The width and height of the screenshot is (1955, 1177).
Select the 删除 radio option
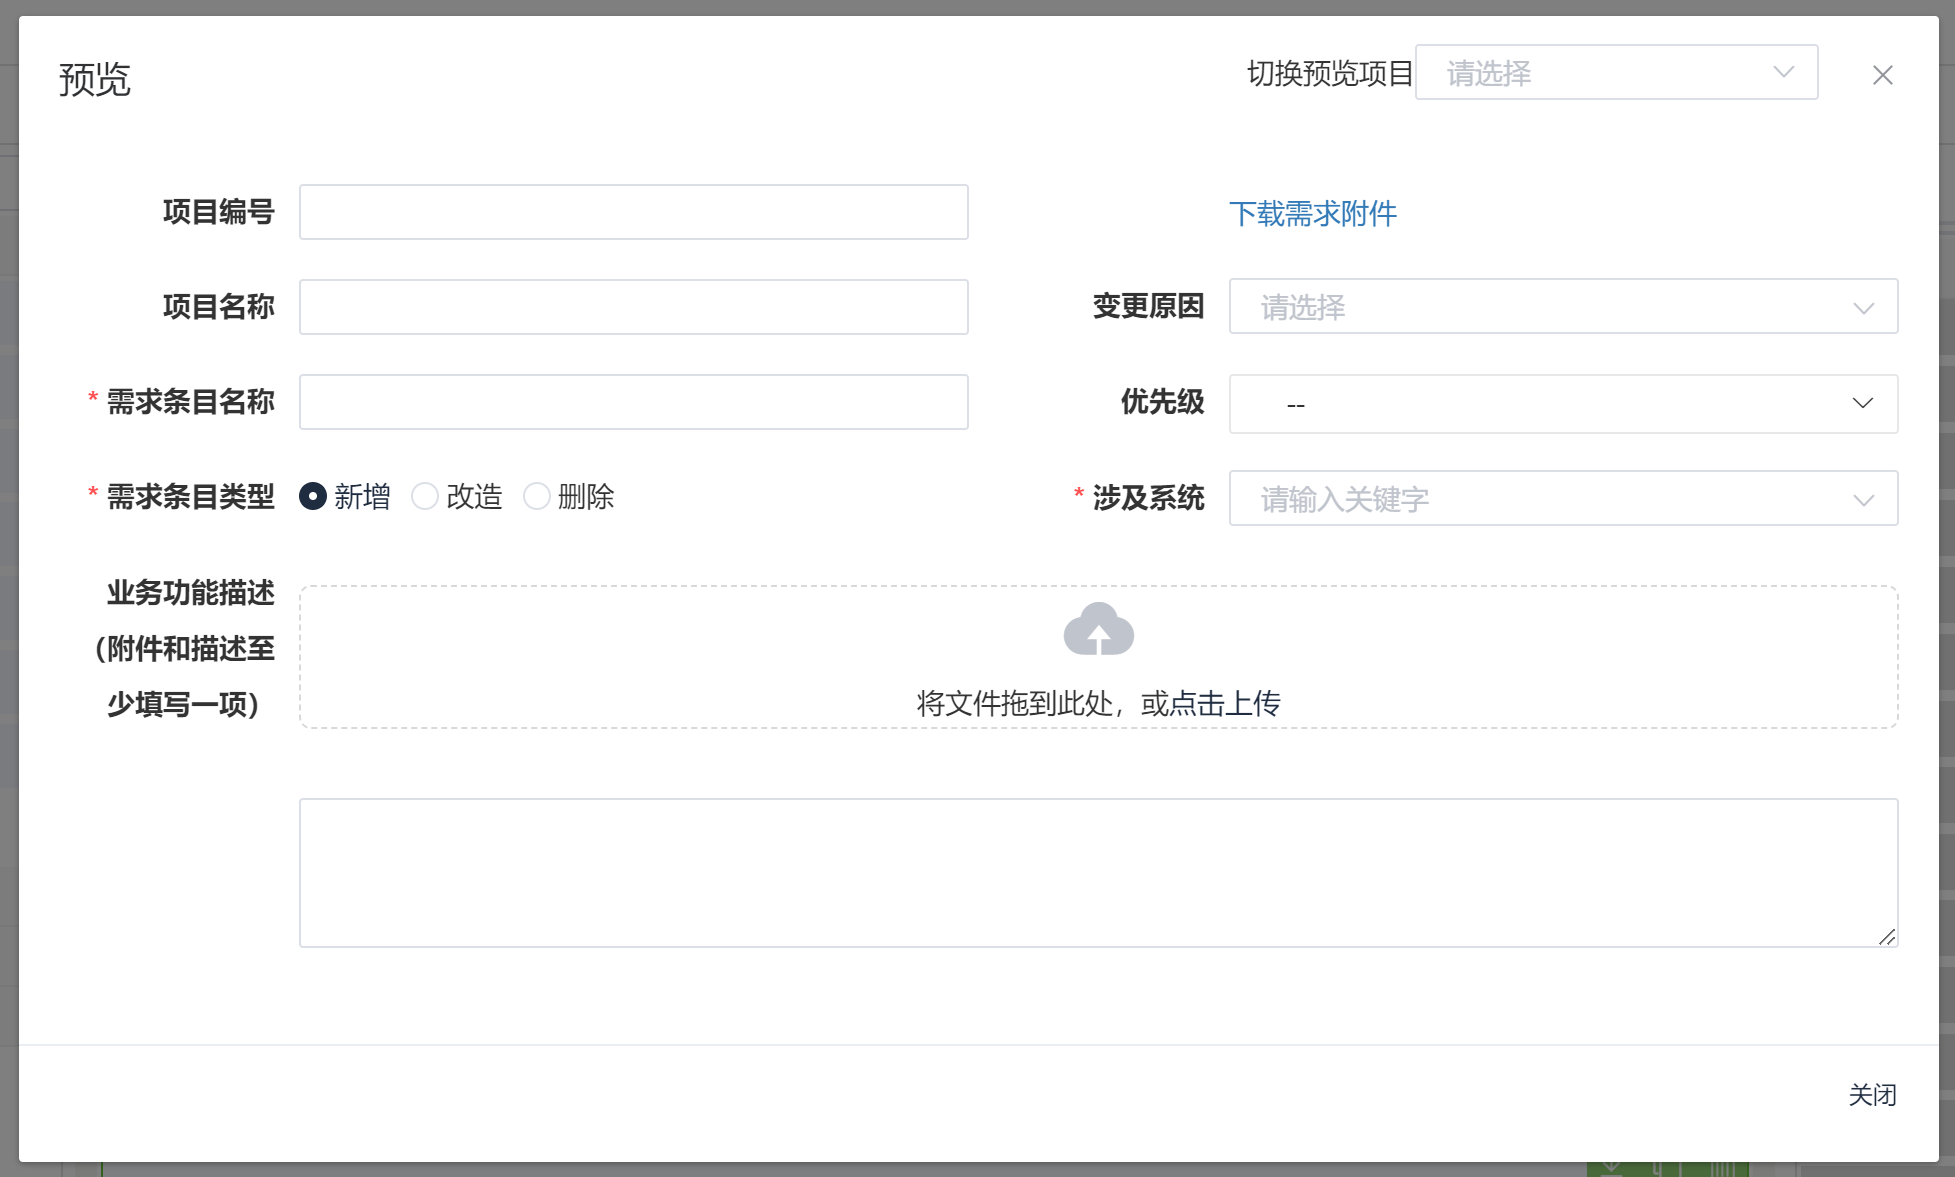(537, 496)
